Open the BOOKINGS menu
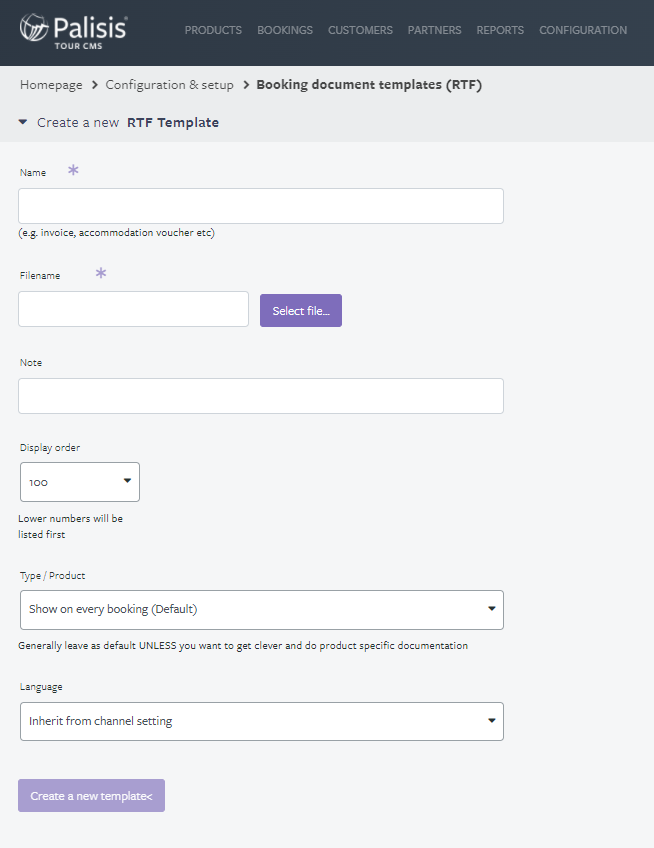The image size is (654, 848). coord(285,30)
